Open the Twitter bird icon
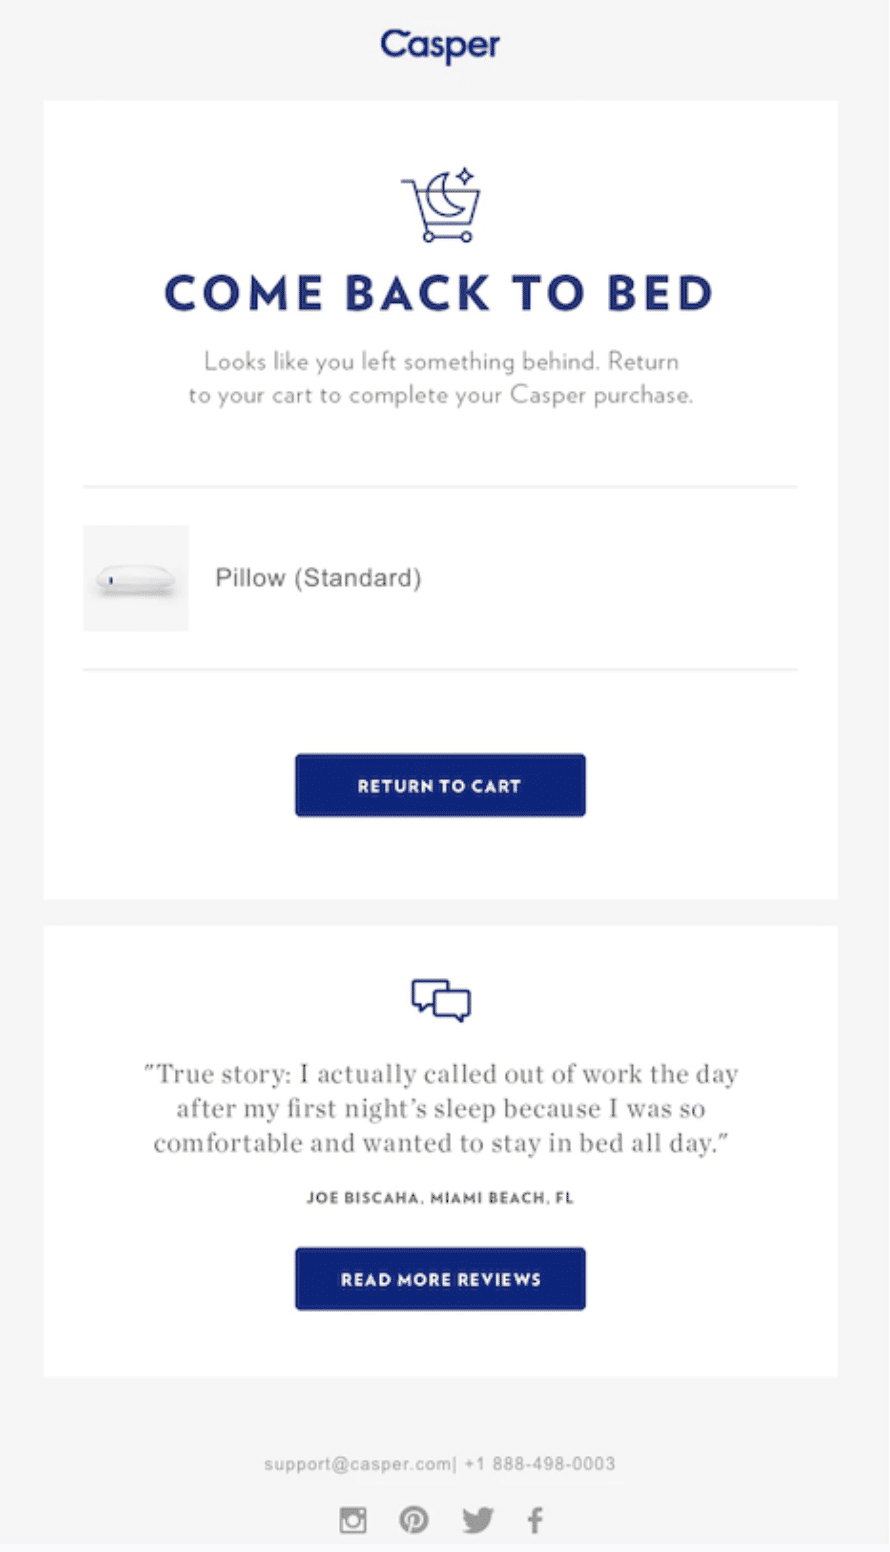Viewport: 890px width, 1552px height. coord(478,1521)
